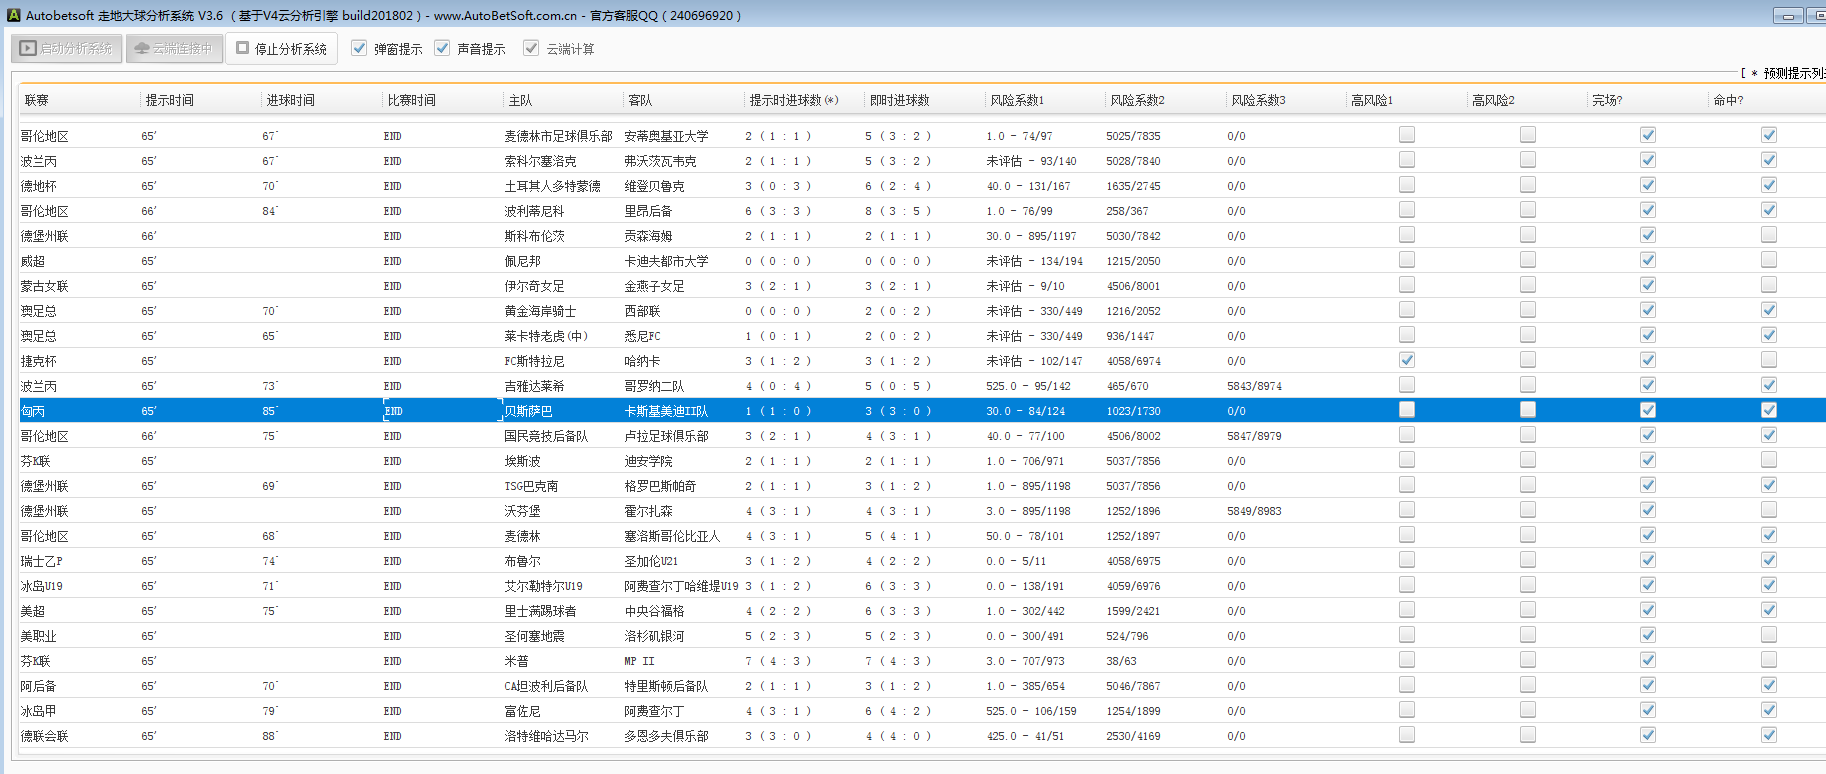Minimize the Autobetsoft window
This screenshot has height=774, width=1826.
(x=1787, y=15)
